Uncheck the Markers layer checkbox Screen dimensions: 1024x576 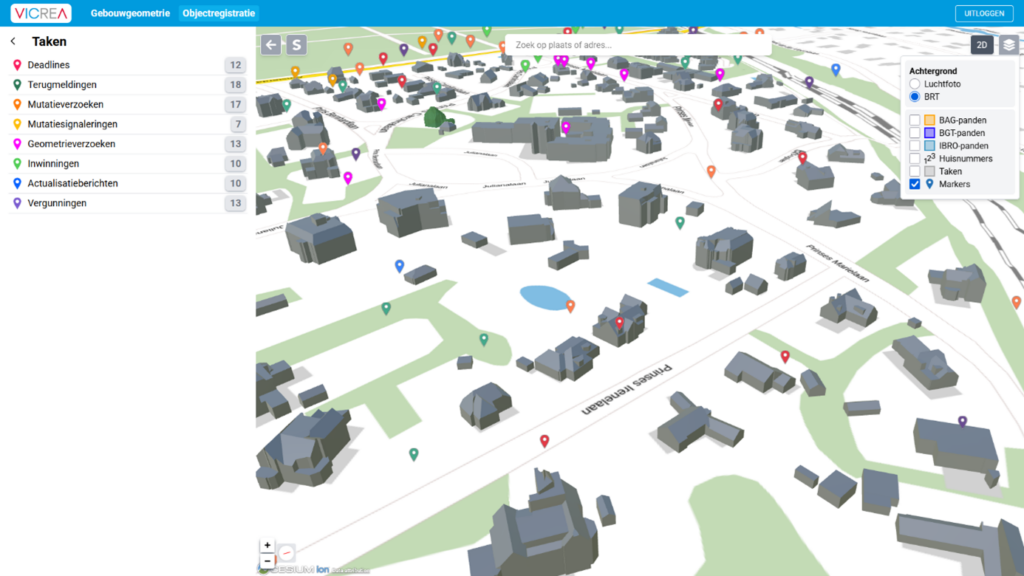coord(915,184)
